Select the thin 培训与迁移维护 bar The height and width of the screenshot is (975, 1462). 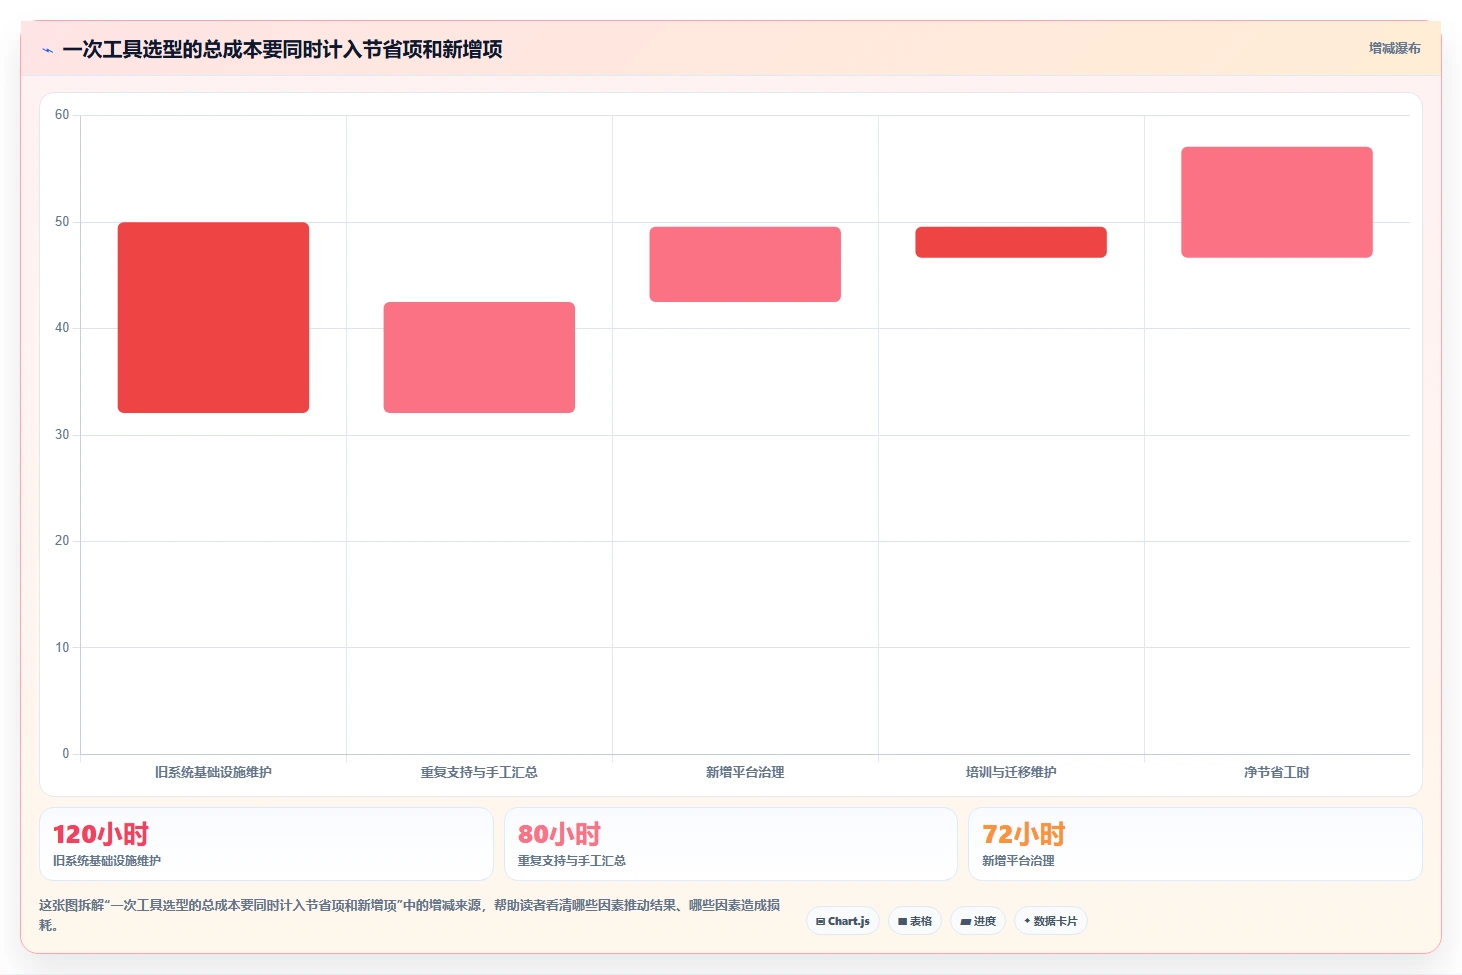pyautogui.click(x=1011, y=242)
